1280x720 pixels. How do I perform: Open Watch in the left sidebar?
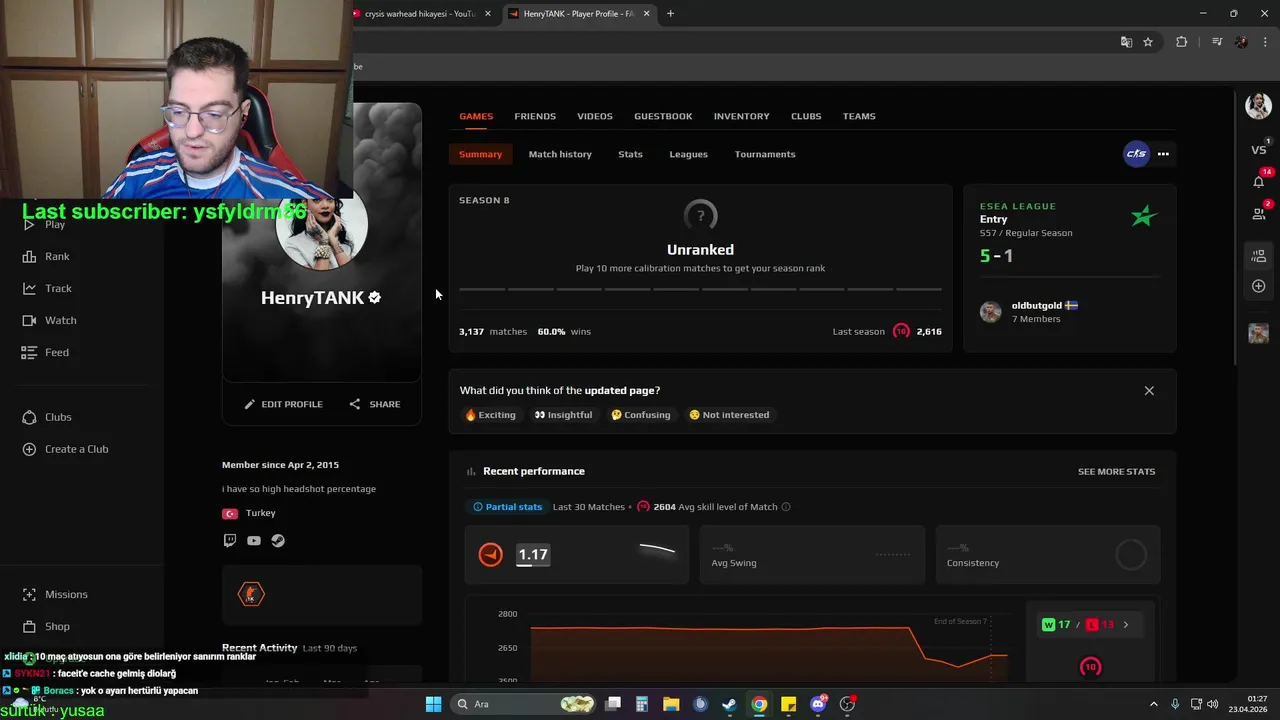(x=49, y=320)
